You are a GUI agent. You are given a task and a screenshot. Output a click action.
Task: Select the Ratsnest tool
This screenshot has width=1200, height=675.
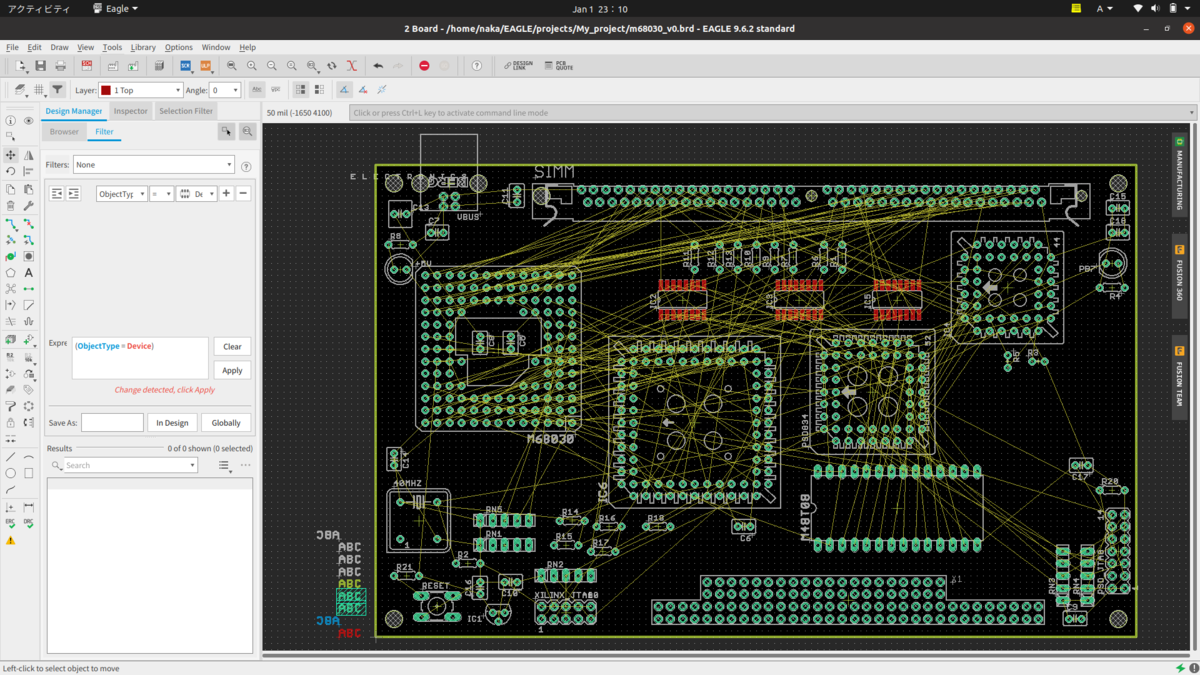coord(10,289)
